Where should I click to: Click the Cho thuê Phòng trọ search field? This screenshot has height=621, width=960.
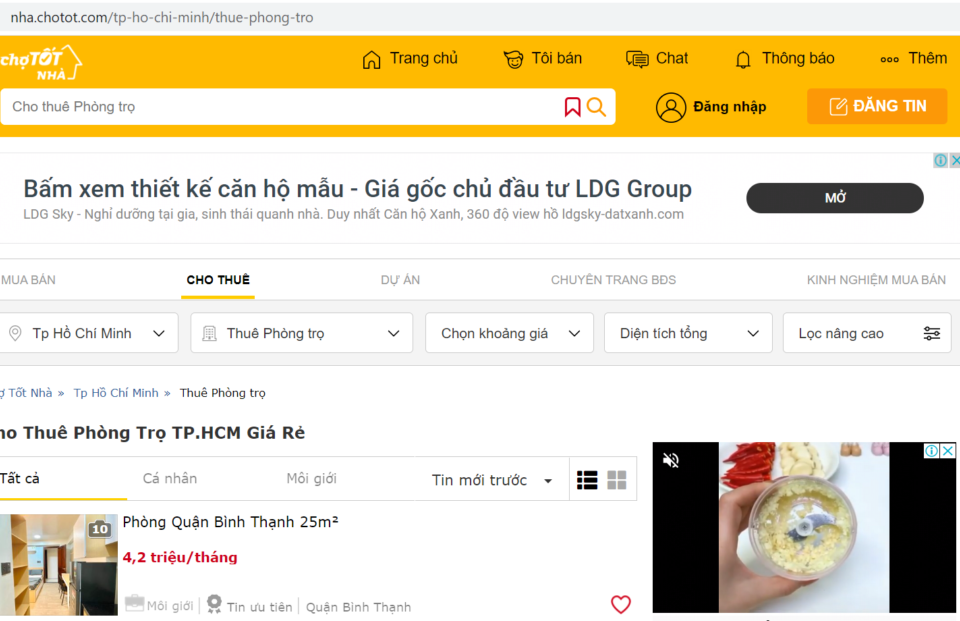click(280, 107)
